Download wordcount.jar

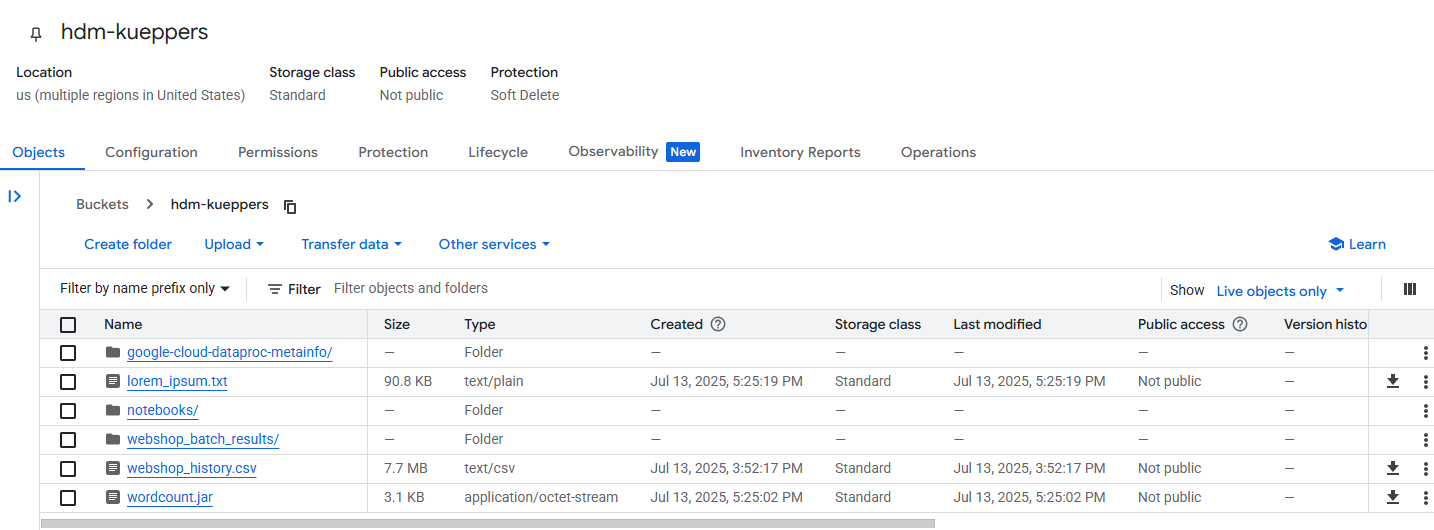pyautogui.click(x=1393, y=497)
